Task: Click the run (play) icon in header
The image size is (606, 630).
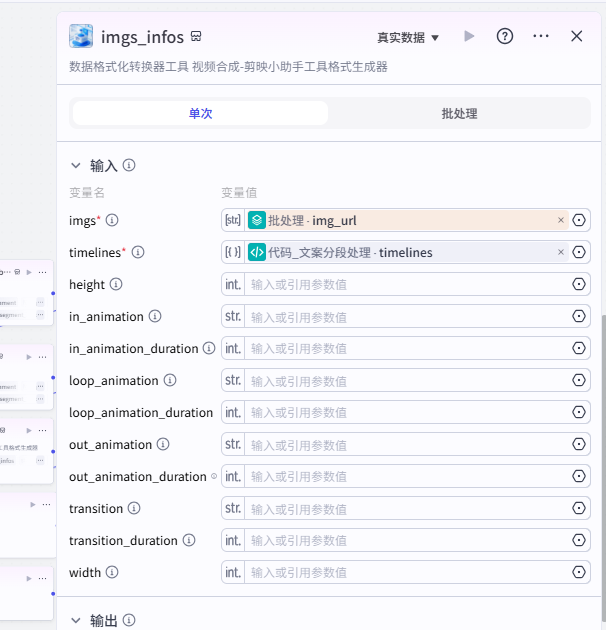Action: point(469,37)
